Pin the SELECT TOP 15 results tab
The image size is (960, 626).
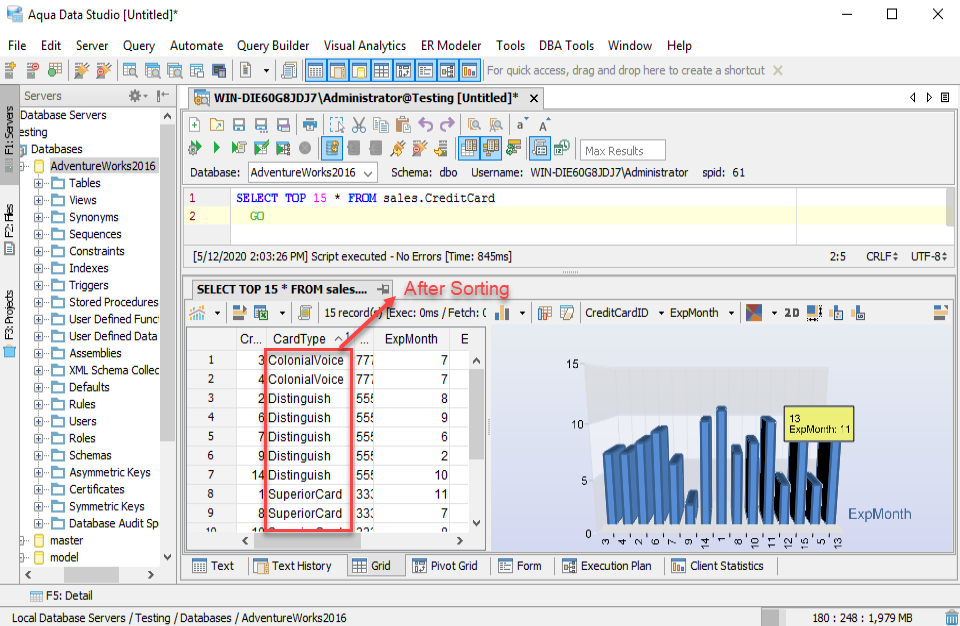pyautogui.click(x=383, y=289)
